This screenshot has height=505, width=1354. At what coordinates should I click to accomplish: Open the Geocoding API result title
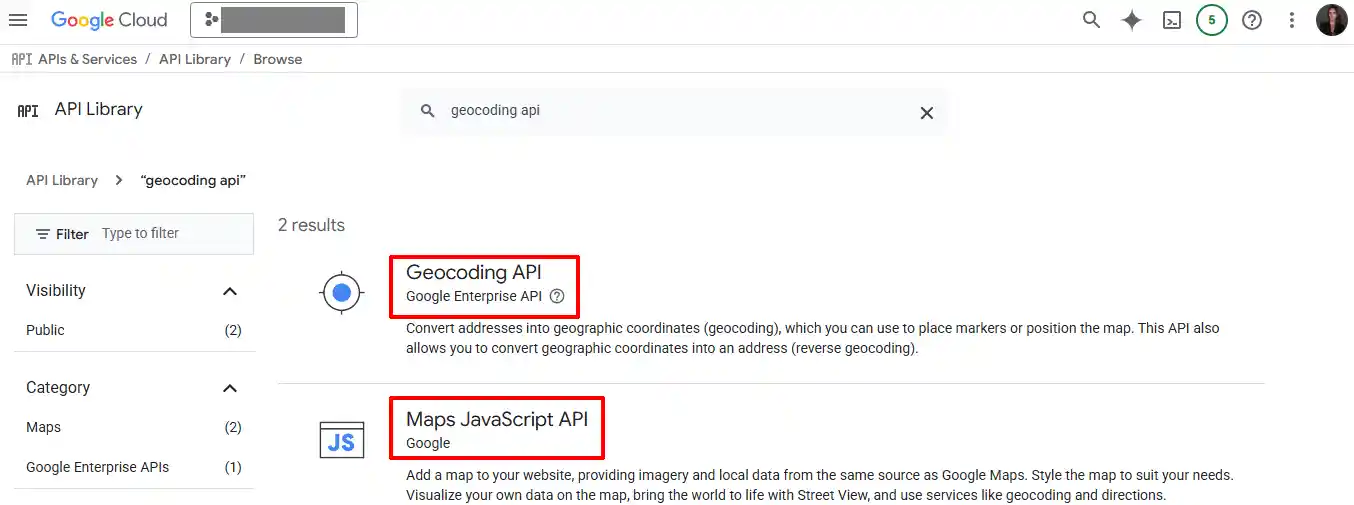(x=474, y=271)
